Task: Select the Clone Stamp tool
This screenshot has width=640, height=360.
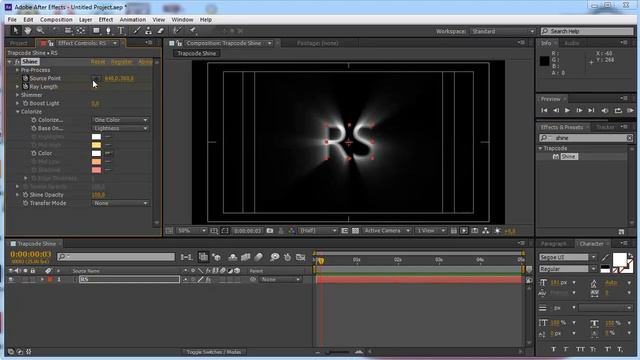Action: pos(149,31)
